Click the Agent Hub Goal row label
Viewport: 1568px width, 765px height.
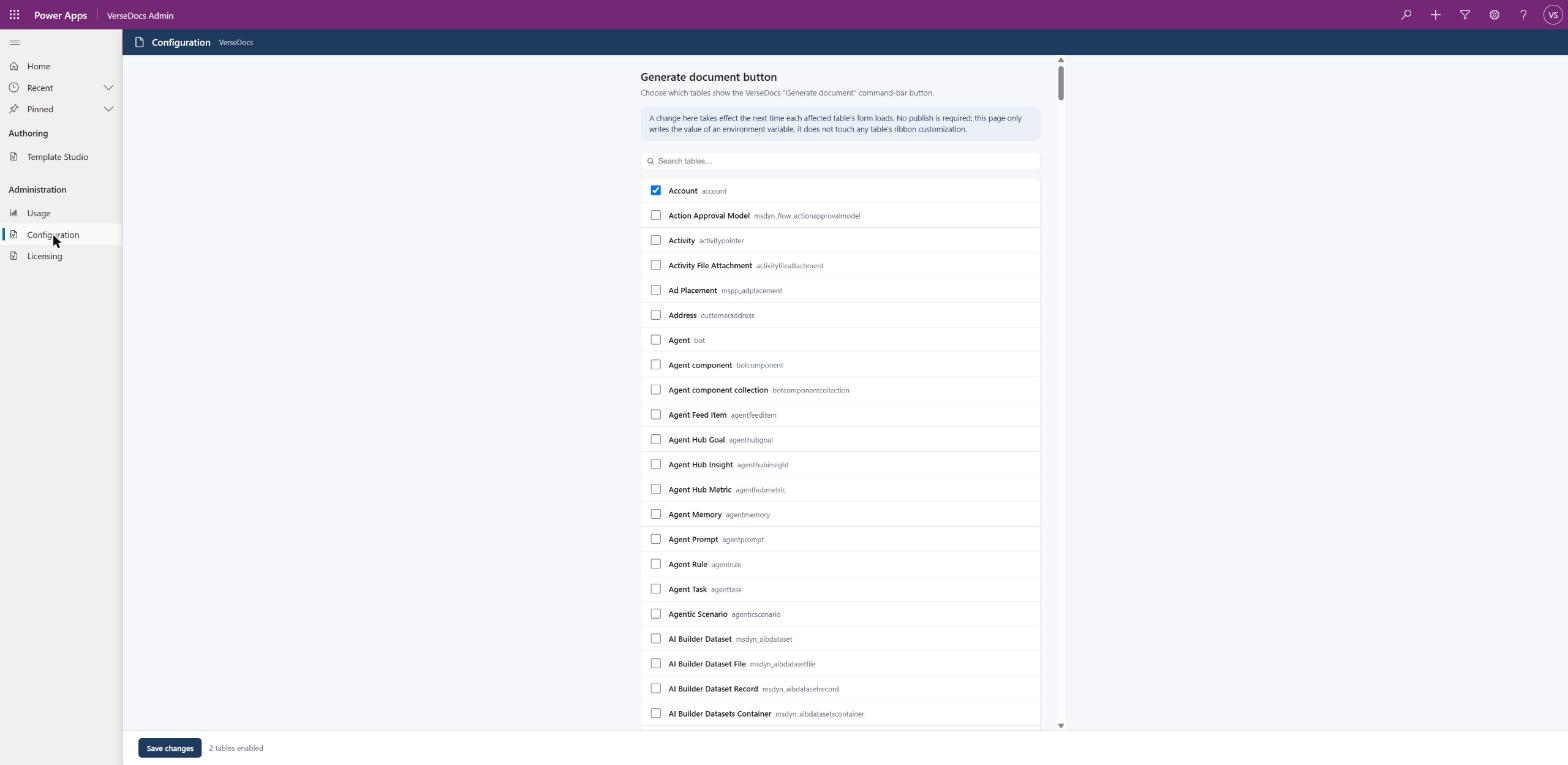[696, 440]
